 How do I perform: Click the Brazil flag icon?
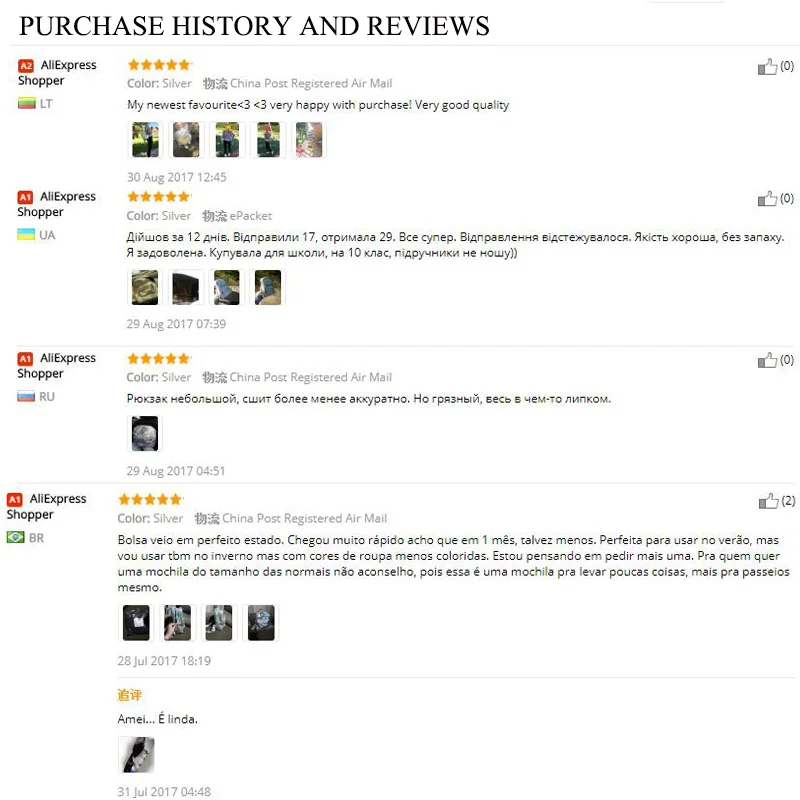(15, 537)
